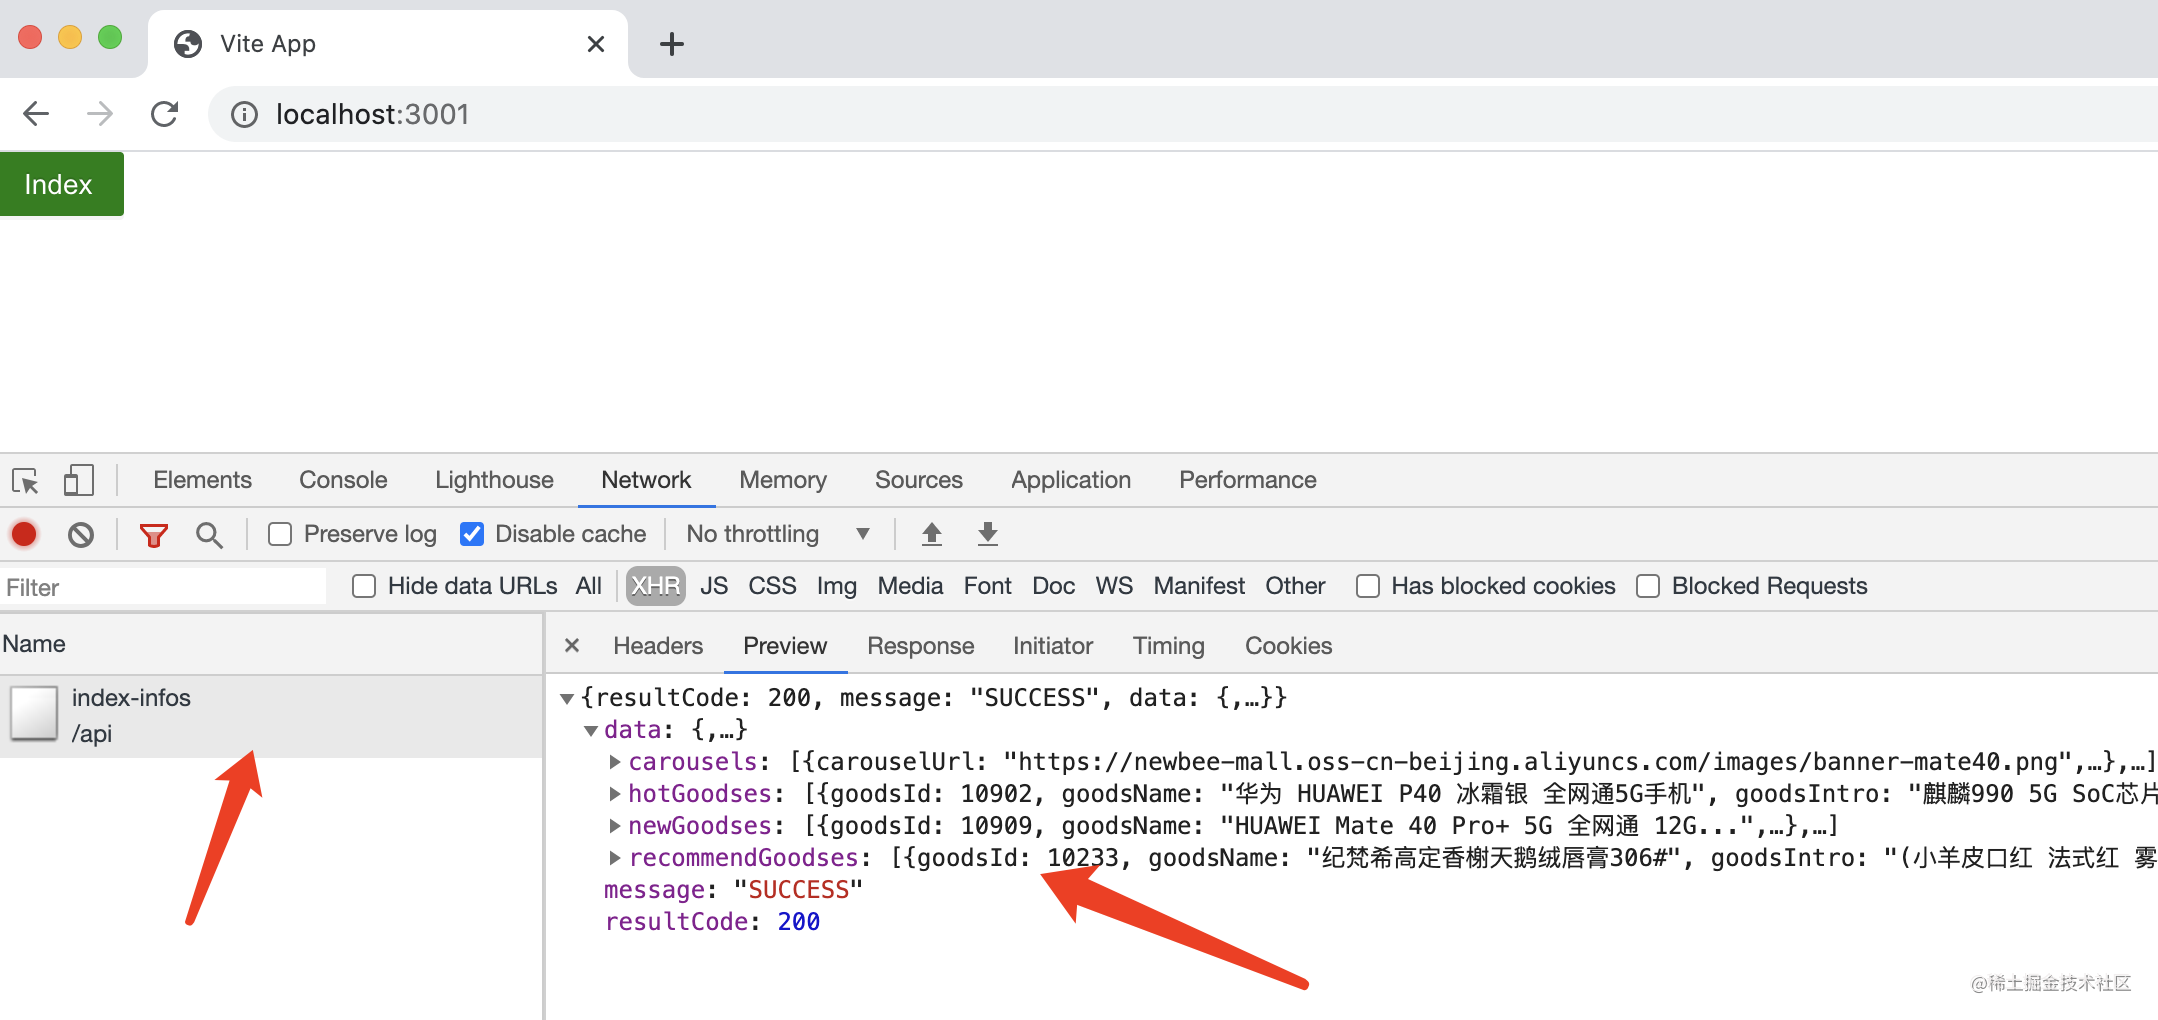Click the Name column header

point(271,644)
